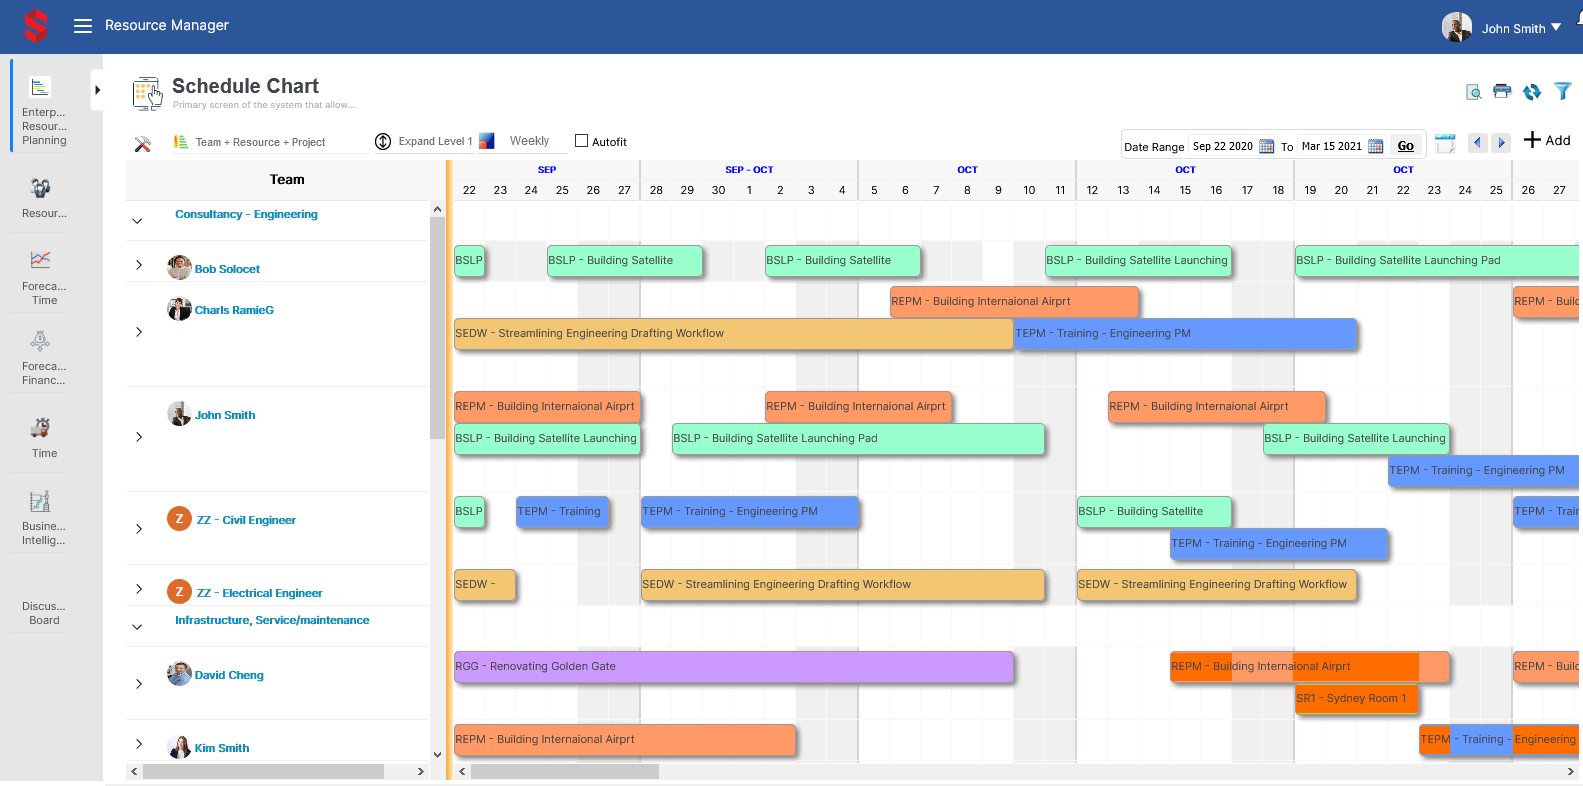1583x786 pixels.
Task: Open the calendar picker for end date
Action: (1375, 146)
